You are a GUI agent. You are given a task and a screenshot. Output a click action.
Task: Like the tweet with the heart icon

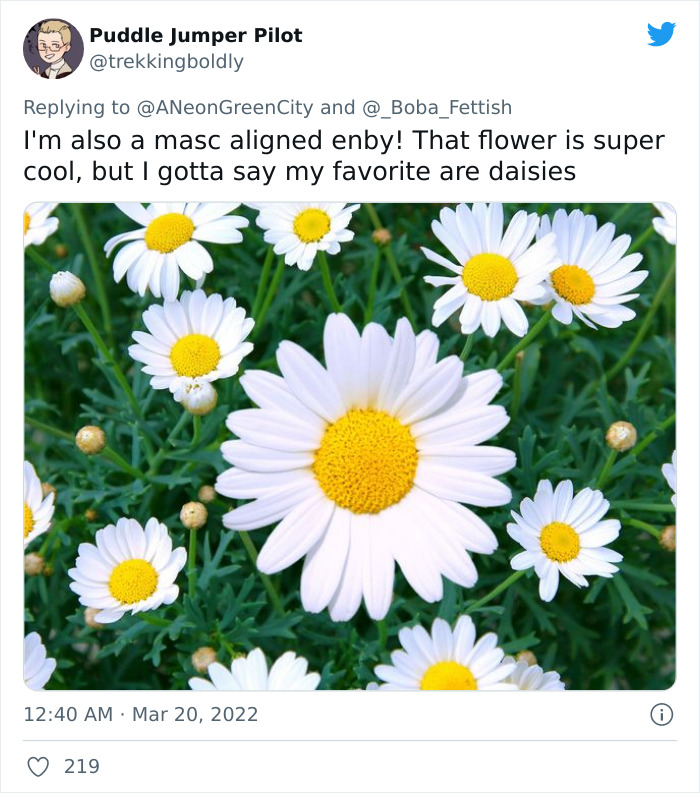point(38,767)
